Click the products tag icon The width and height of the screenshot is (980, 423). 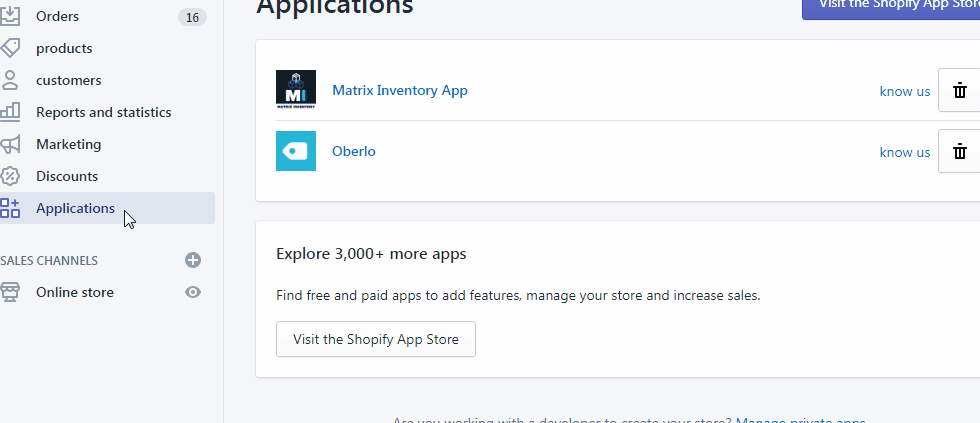9,48
